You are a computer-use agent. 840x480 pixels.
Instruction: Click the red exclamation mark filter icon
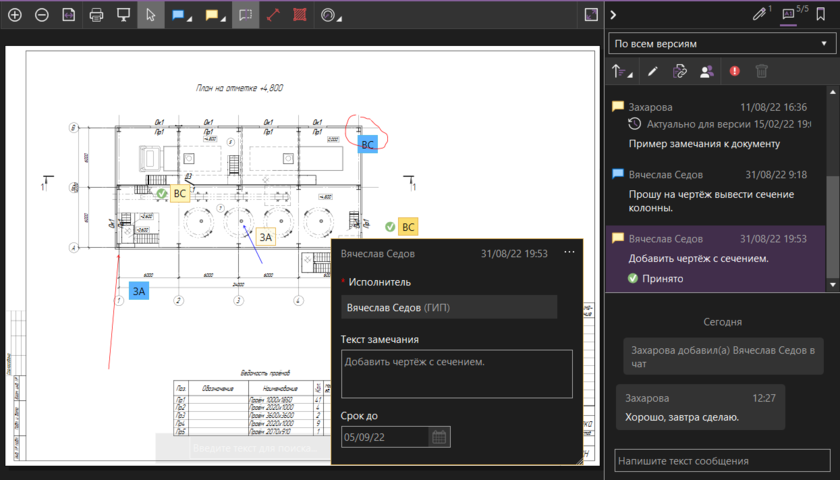coord(735,71)
